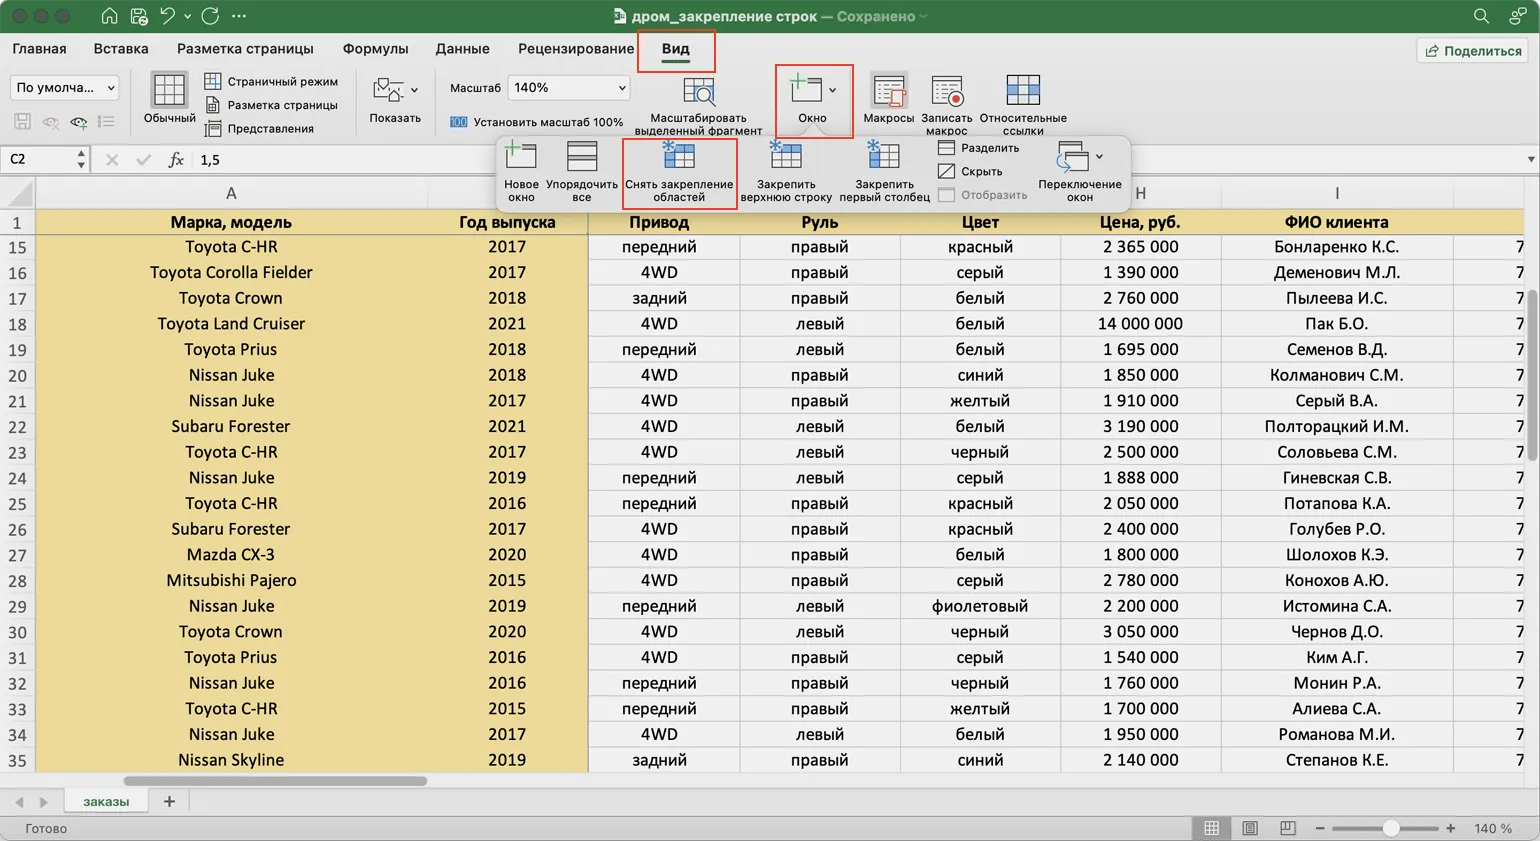The image size is (1540, 841).
Task: Toggle Relative References (Относительные ссылки)
Action: (1022, 92)
